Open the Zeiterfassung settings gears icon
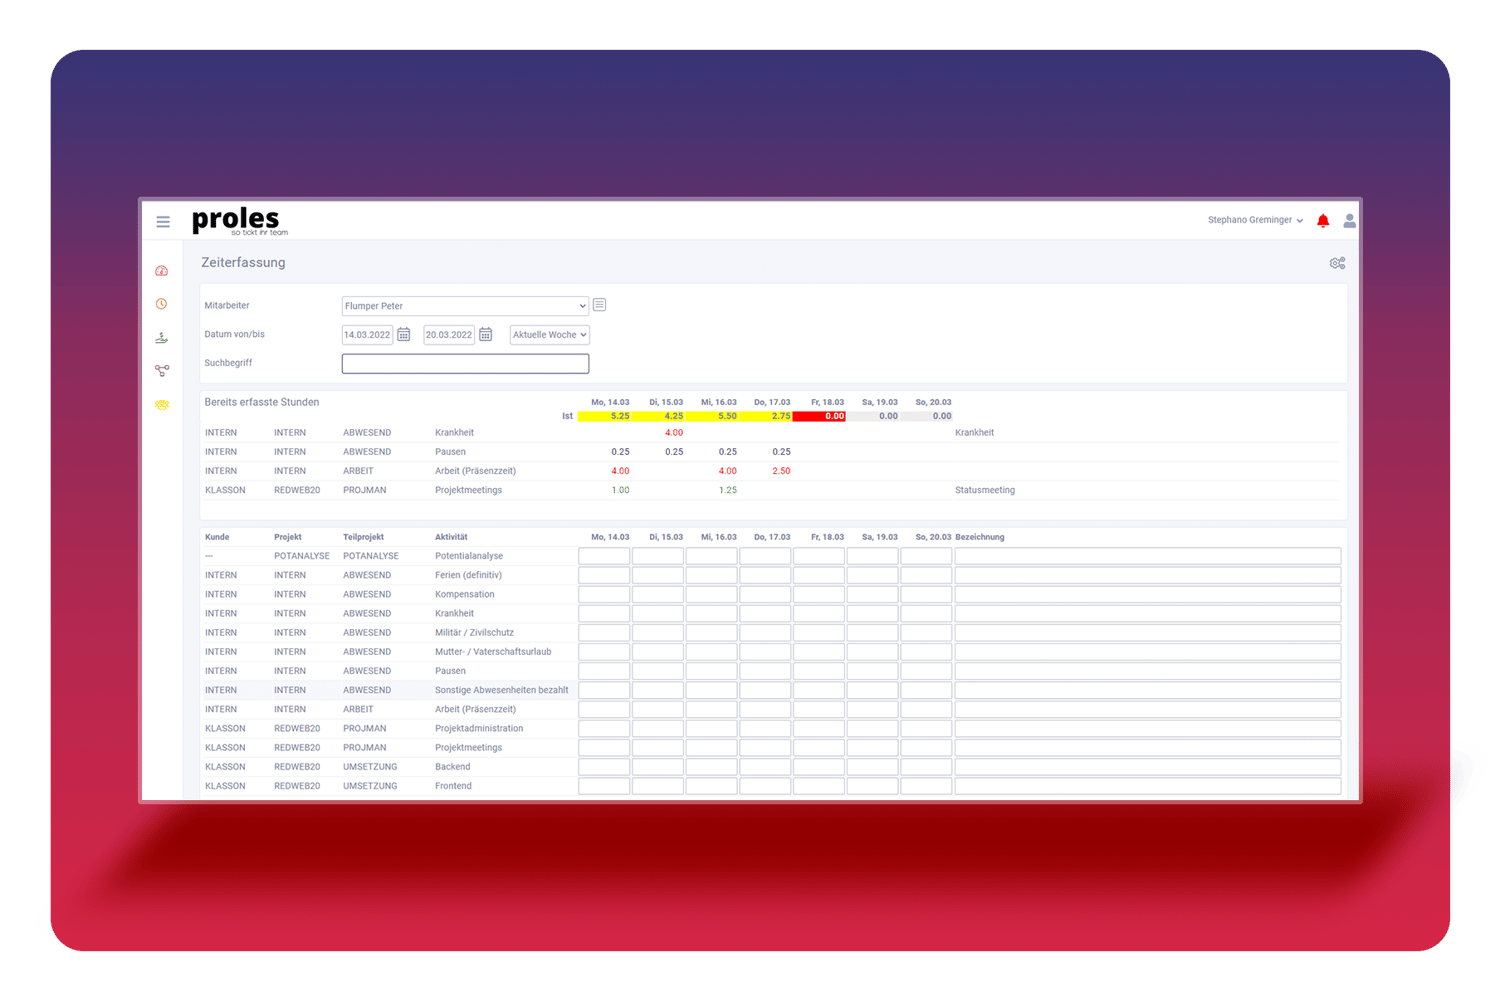Viewport: 1500px width, 1001px height. click(x=1337, y=263)
